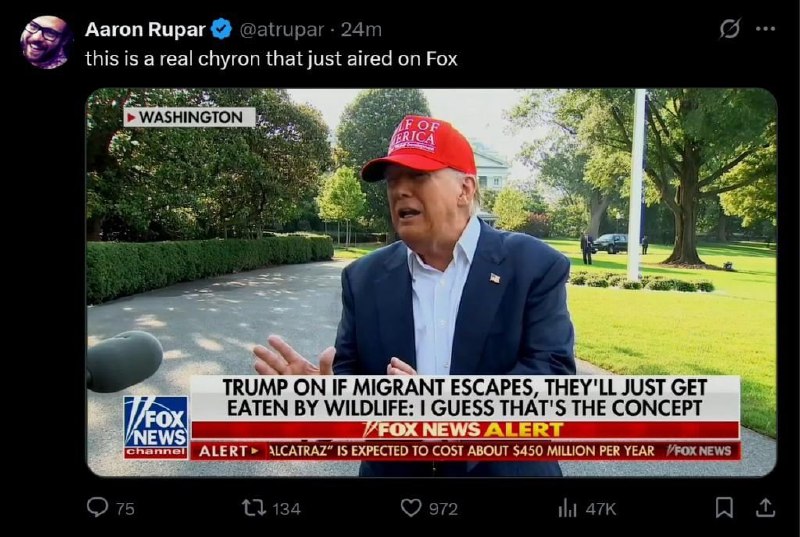Open the @atrupar handle link
800x537 pixels.
click(281, 30)
